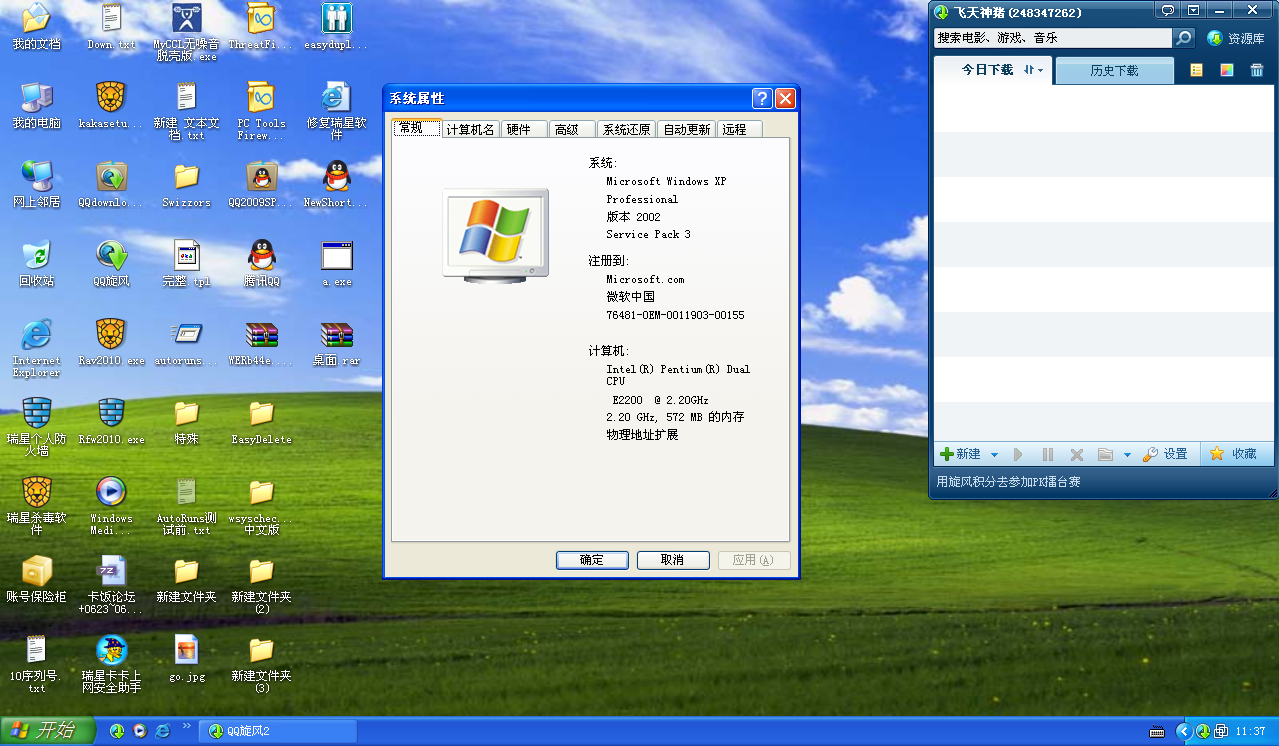Image resolution: width=1279 pixels, height=746 pixels.
Task: Click the taskbar clock showing 11:37
Action: (1251, 732)
